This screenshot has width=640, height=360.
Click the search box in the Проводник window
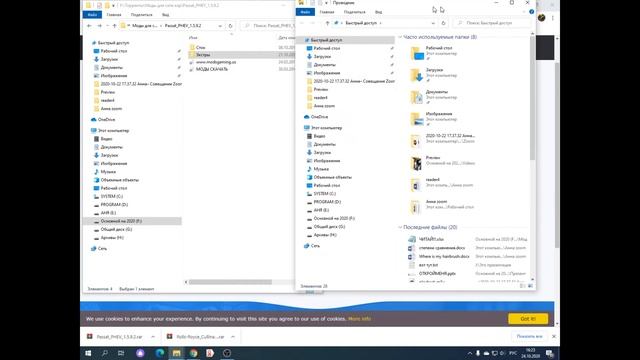493,23
